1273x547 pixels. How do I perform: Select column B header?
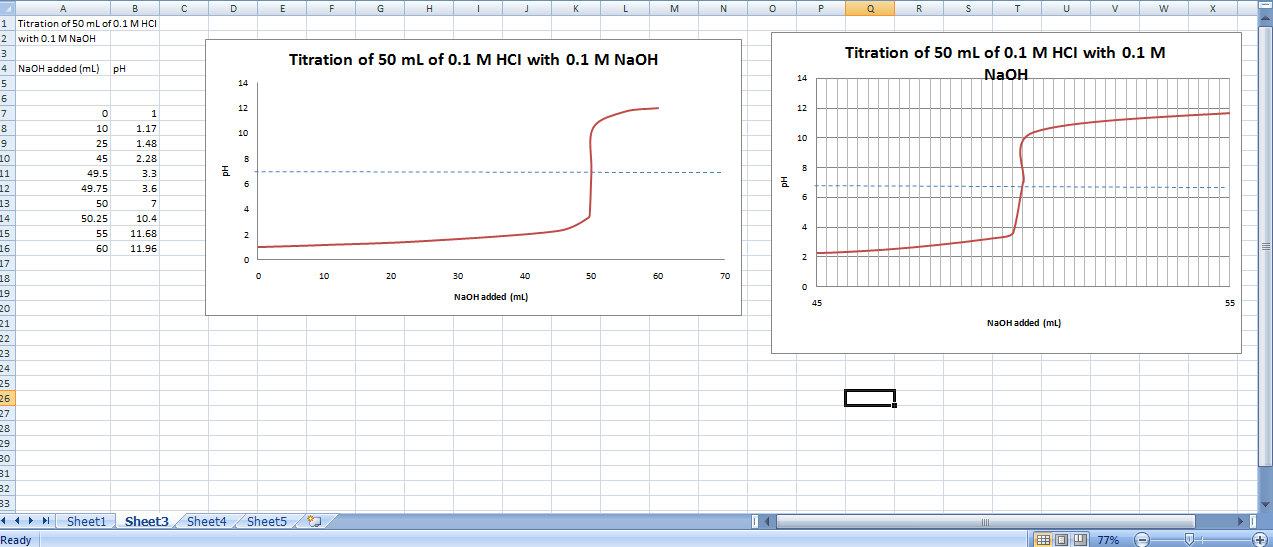click(135, 8)
